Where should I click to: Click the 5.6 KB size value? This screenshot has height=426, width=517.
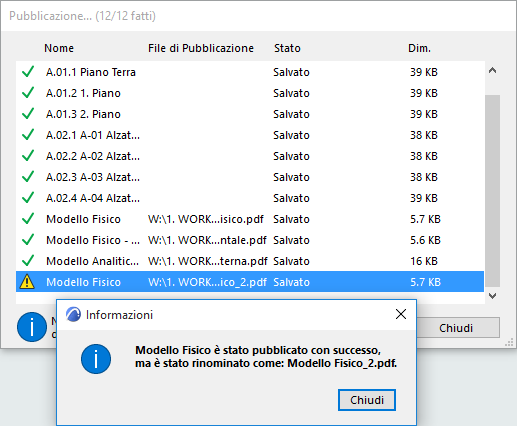click(425, 240)
